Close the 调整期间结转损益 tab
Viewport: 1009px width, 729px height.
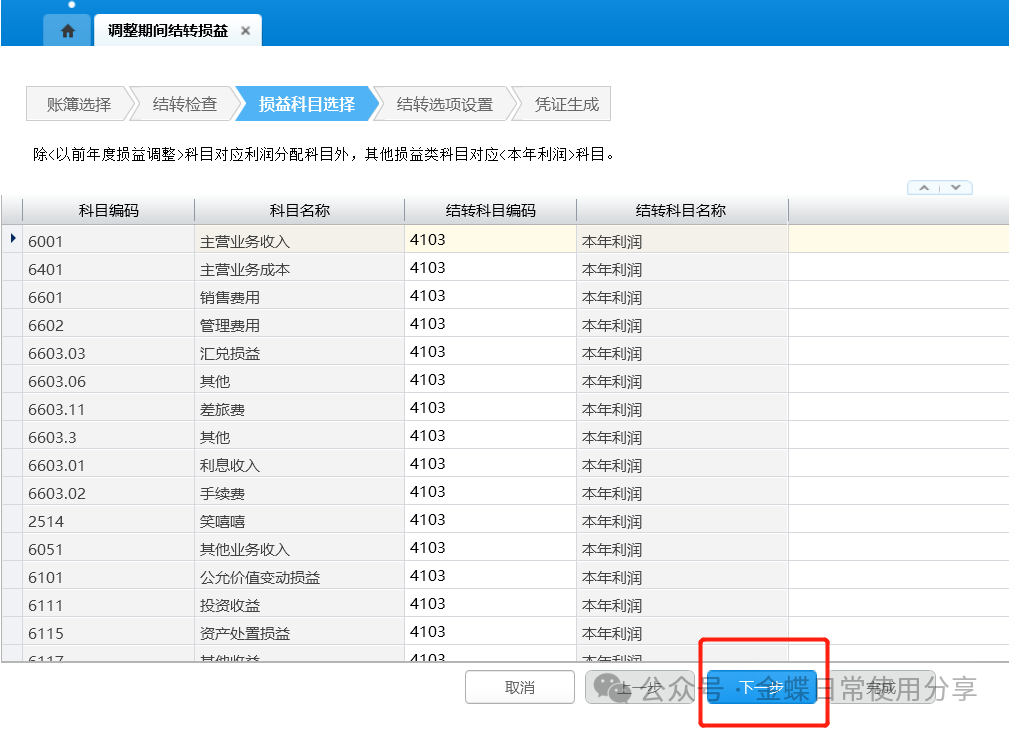[x=246, y=31]
